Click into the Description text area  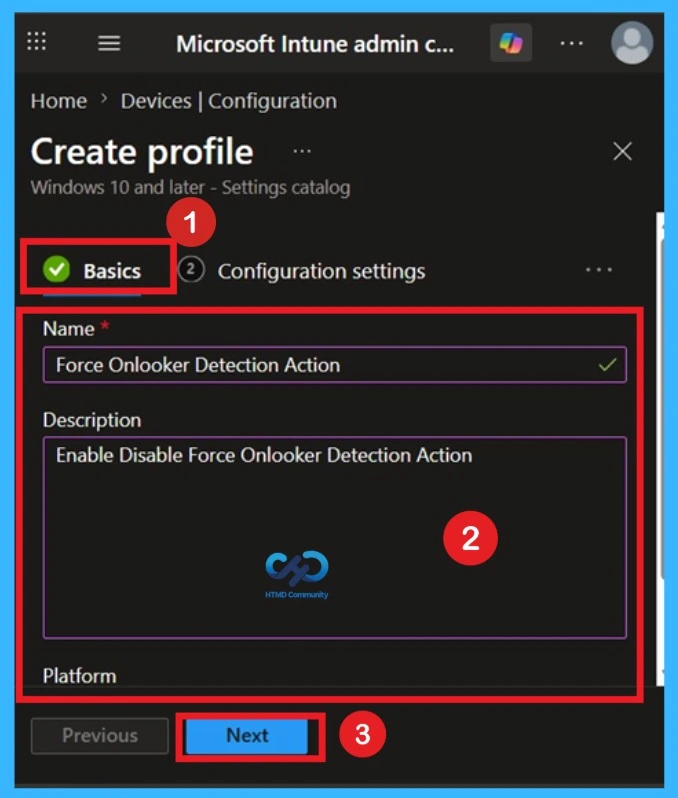click(334, 537)
